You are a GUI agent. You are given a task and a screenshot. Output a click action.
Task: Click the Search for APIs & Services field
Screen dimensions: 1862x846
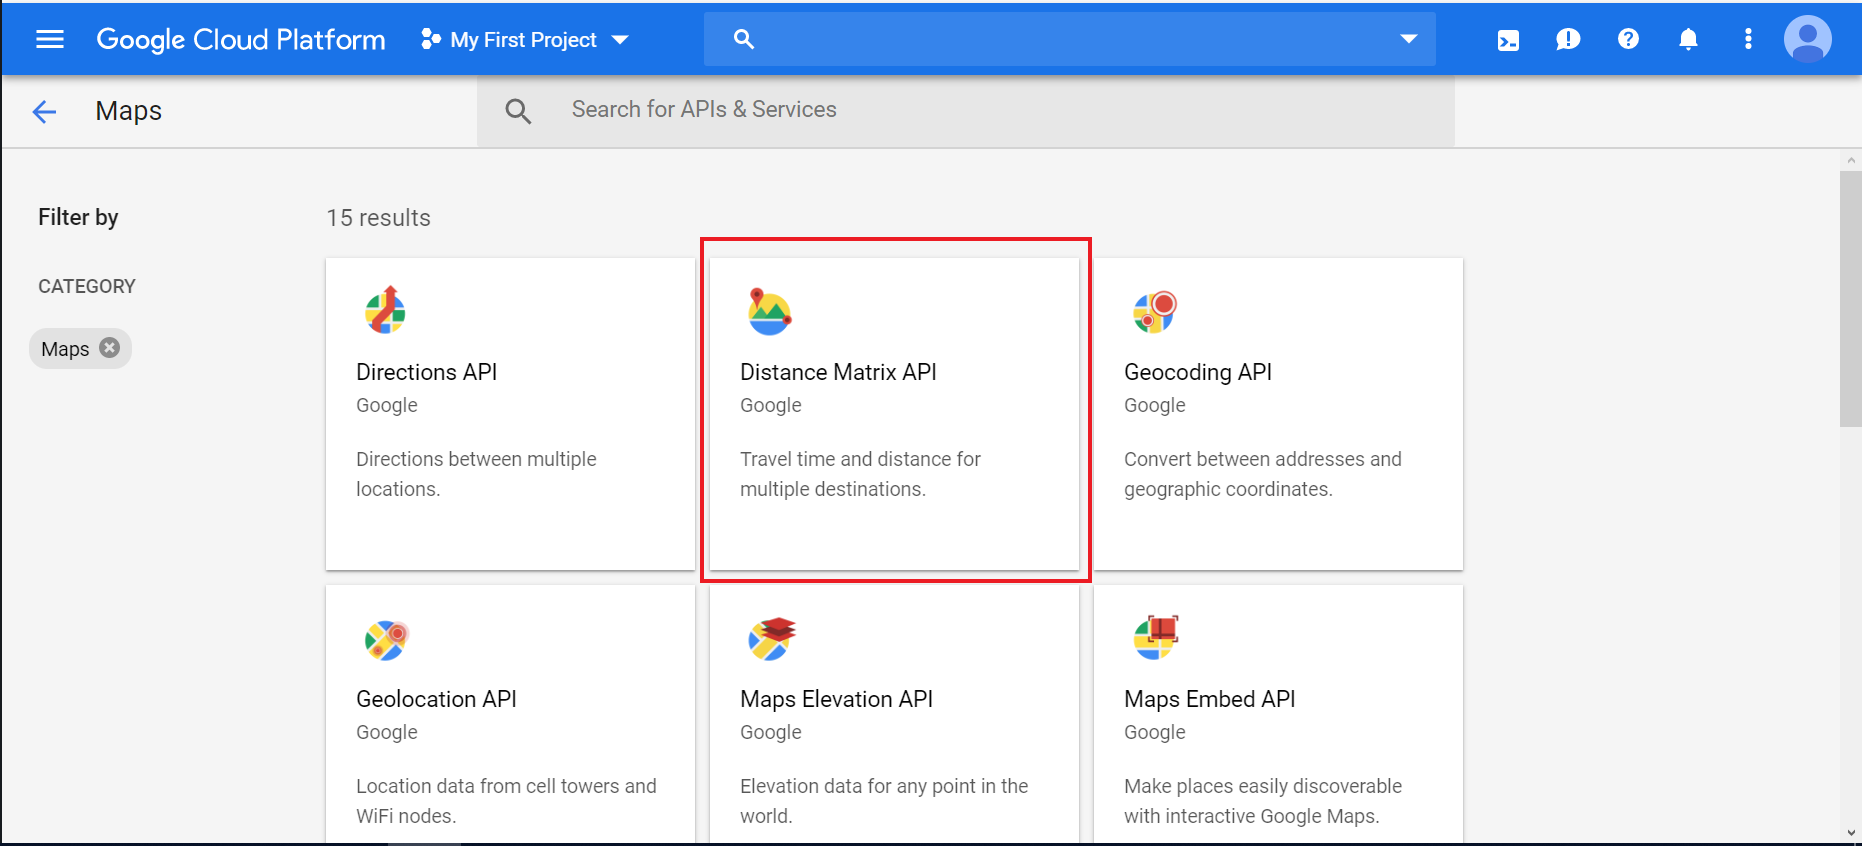pos(965,111)
